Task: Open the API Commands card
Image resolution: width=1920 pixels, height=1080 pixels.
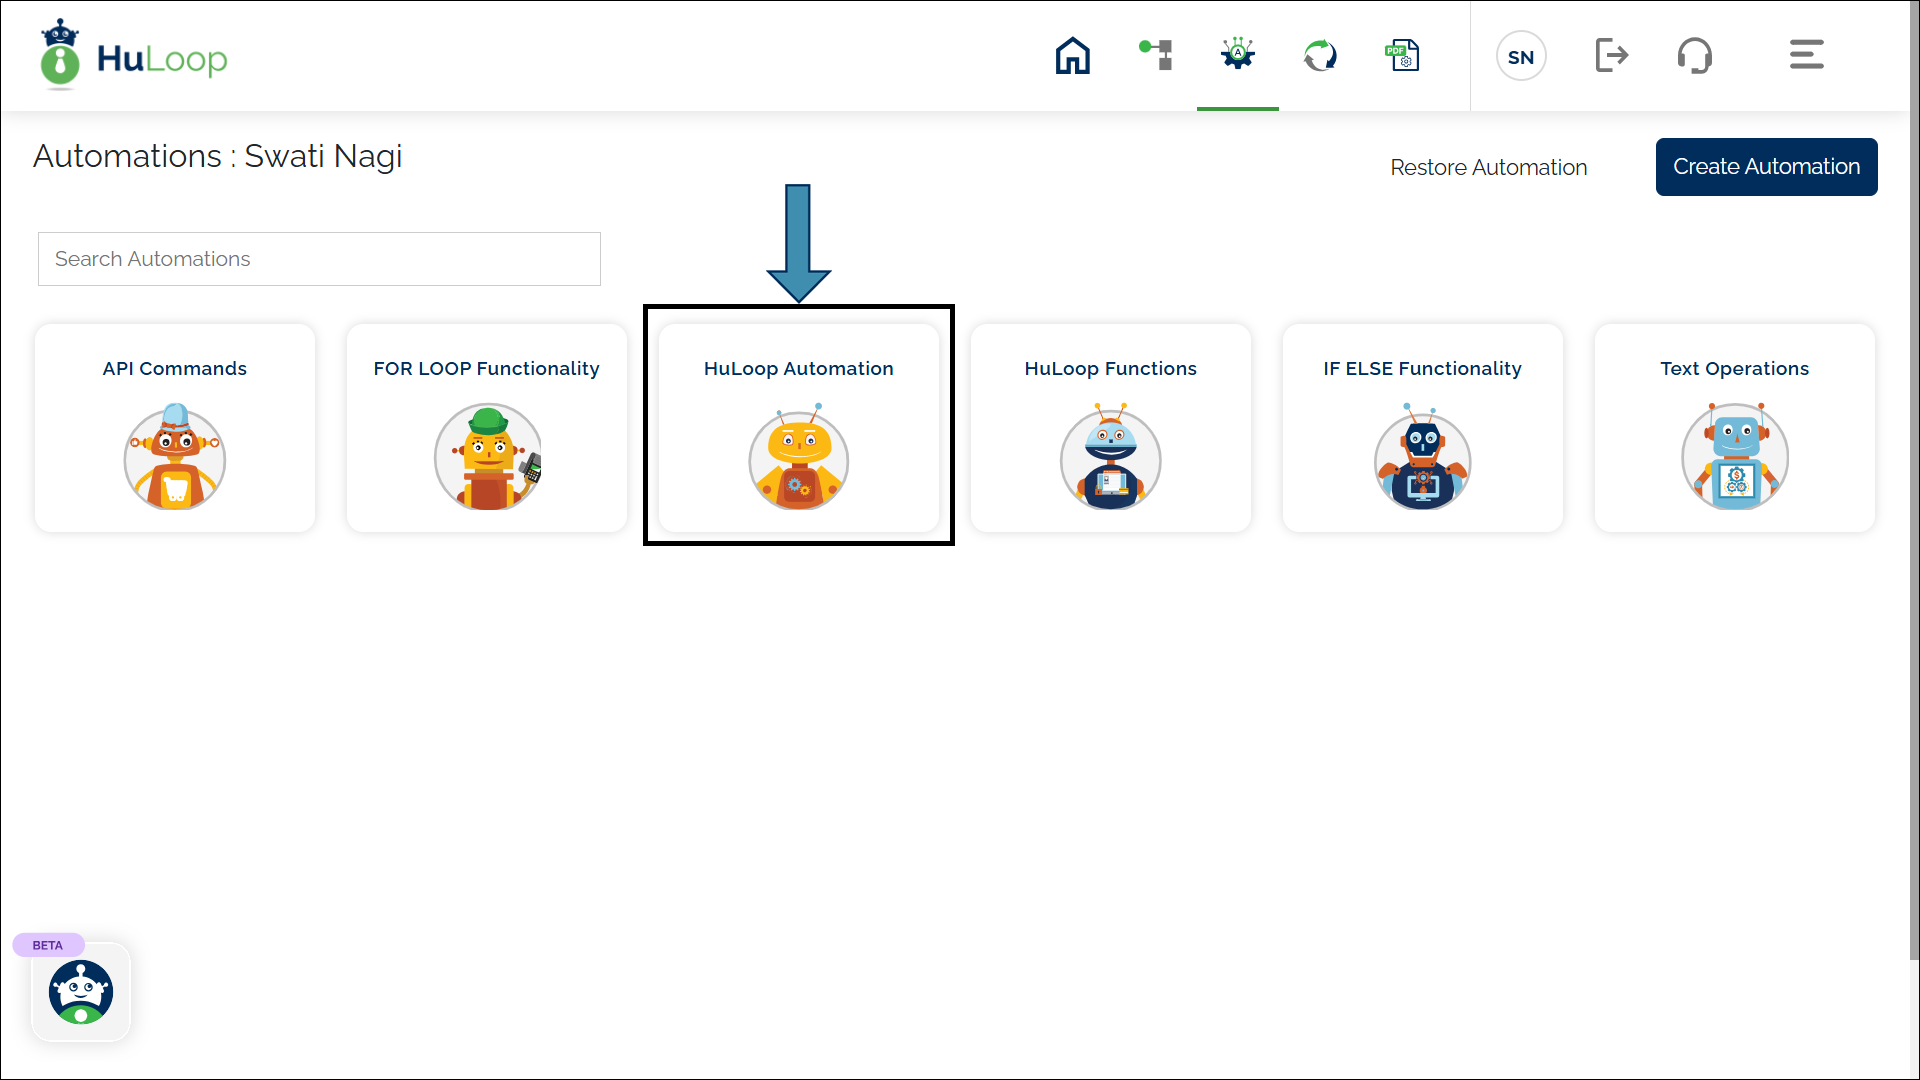Action: 175,428
